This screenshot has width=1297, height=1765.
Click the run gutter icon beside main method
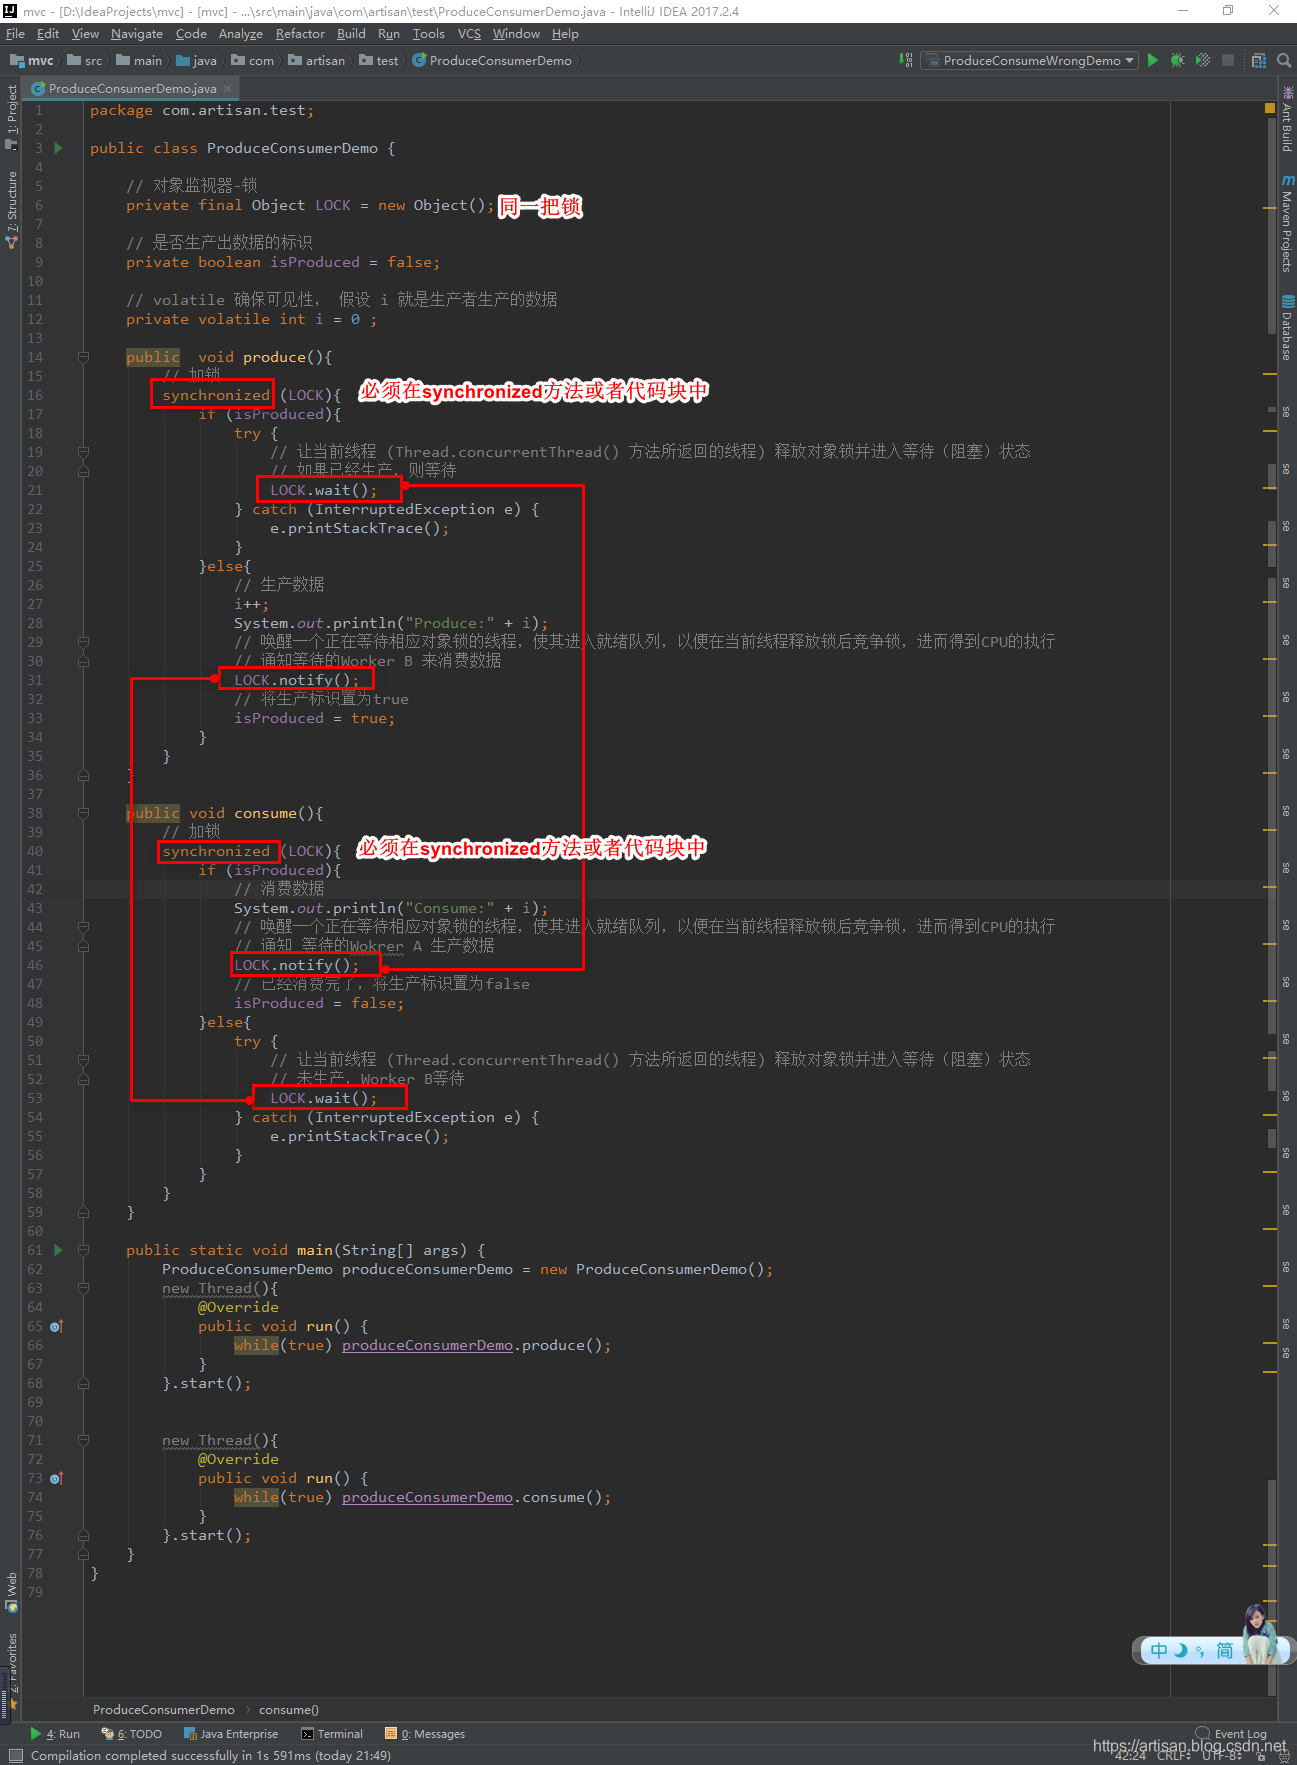pos(58,1250)
